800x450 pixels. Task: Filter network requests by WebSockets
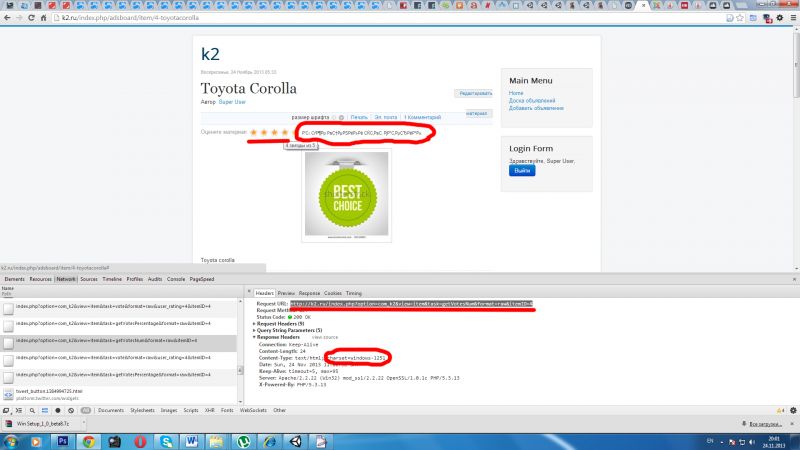(253, 410)
